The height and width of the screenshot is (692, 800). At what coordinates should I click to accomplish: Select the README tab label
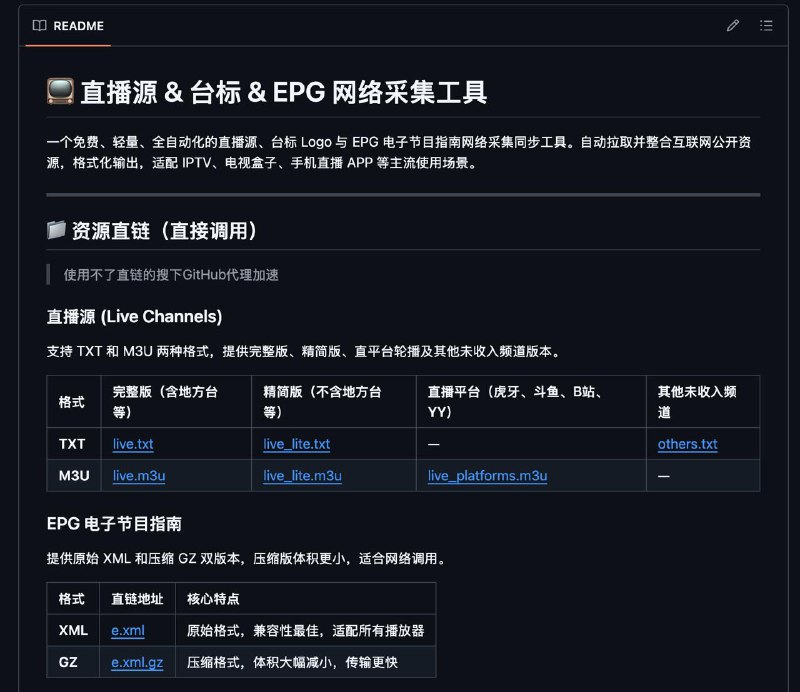pos(78,25)
